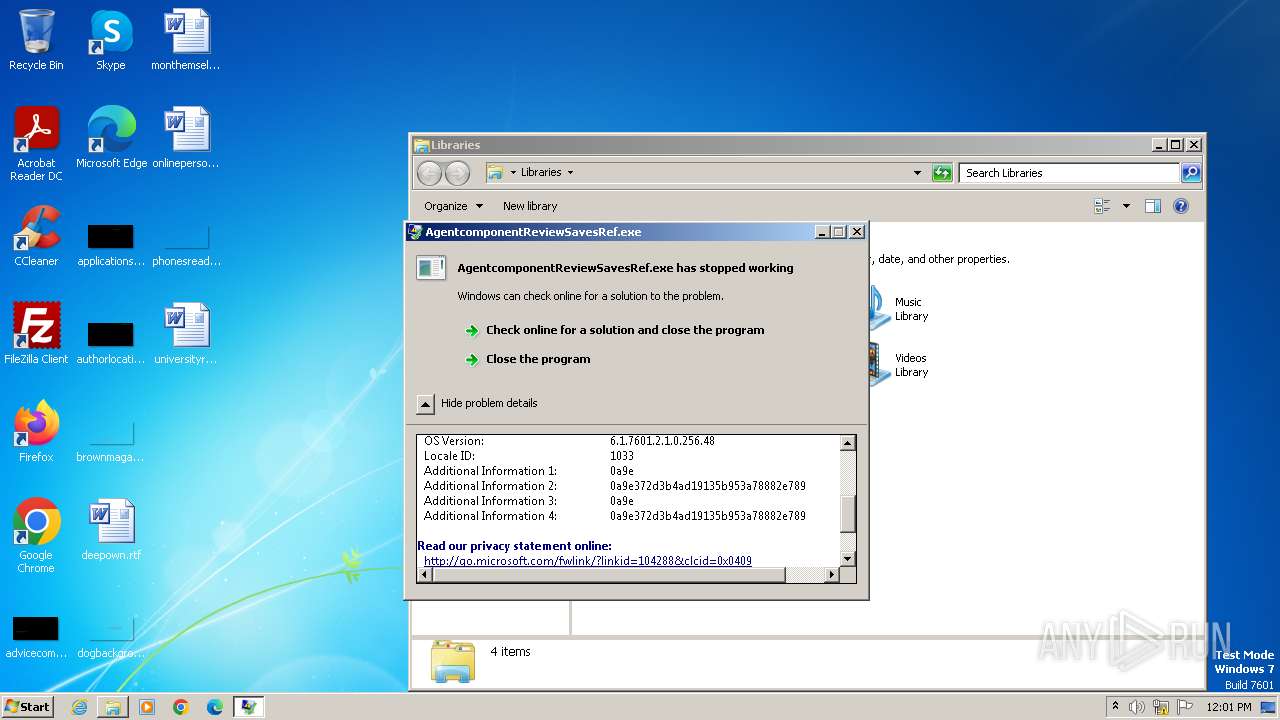Select the phonesread file on desktop
This screenshot has height=720, width=1280.
pyautogui.click(x=186, y=245)
